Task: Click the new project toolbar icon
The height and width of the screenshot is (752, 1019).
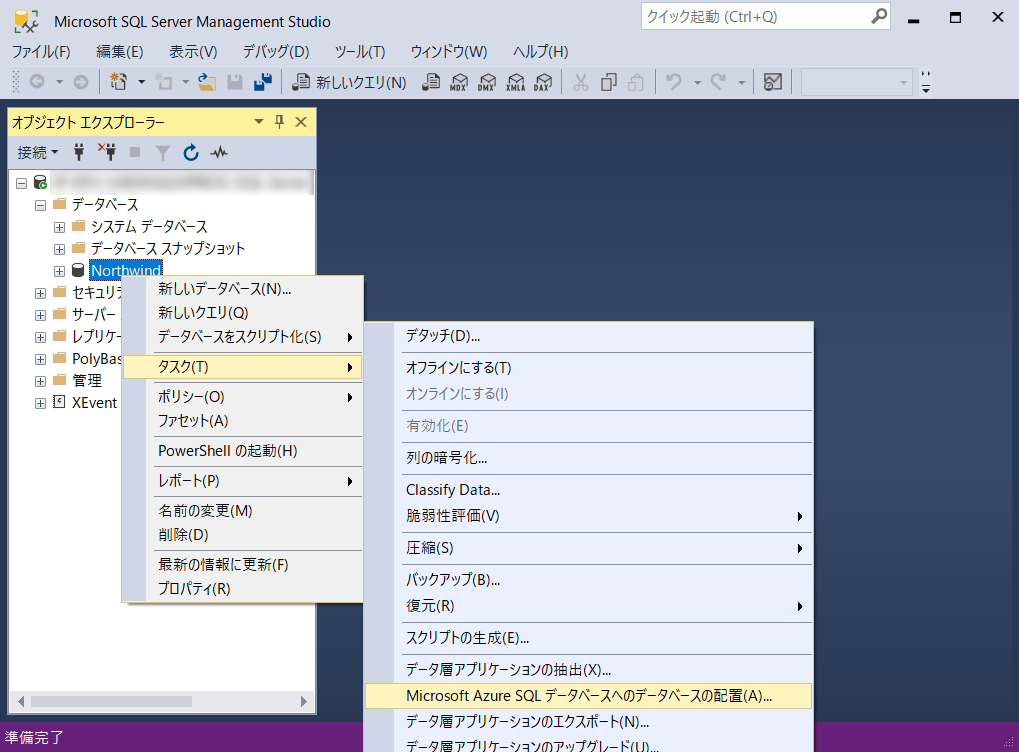Action: (x=118, y=82)
